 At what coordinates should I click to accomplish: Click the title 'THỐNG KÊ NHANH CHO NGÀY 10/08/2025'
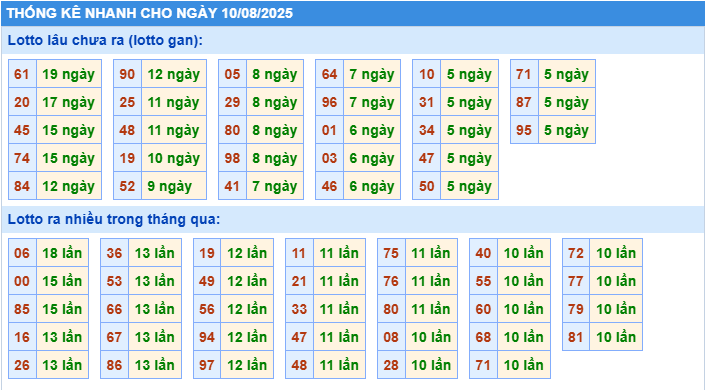coord(150,13)
